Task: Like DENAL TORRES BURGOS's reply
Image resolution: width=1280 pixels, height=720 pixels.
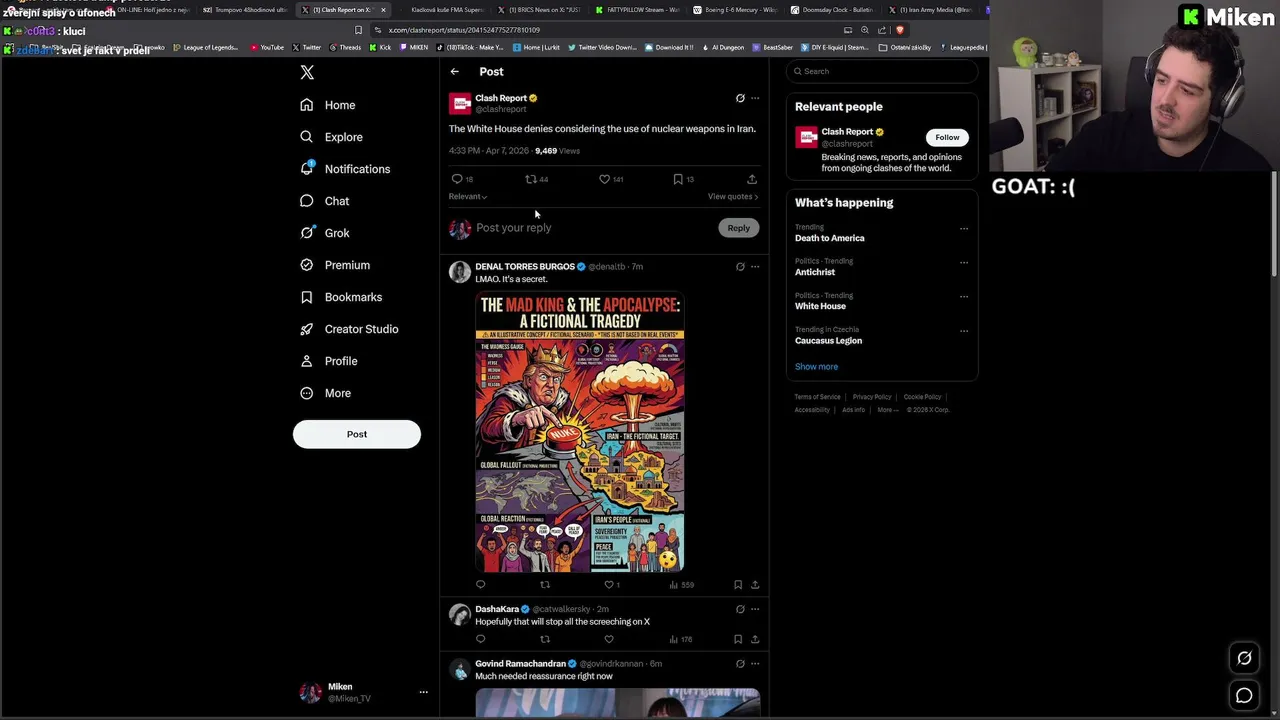Action: [x=608, y=585]
